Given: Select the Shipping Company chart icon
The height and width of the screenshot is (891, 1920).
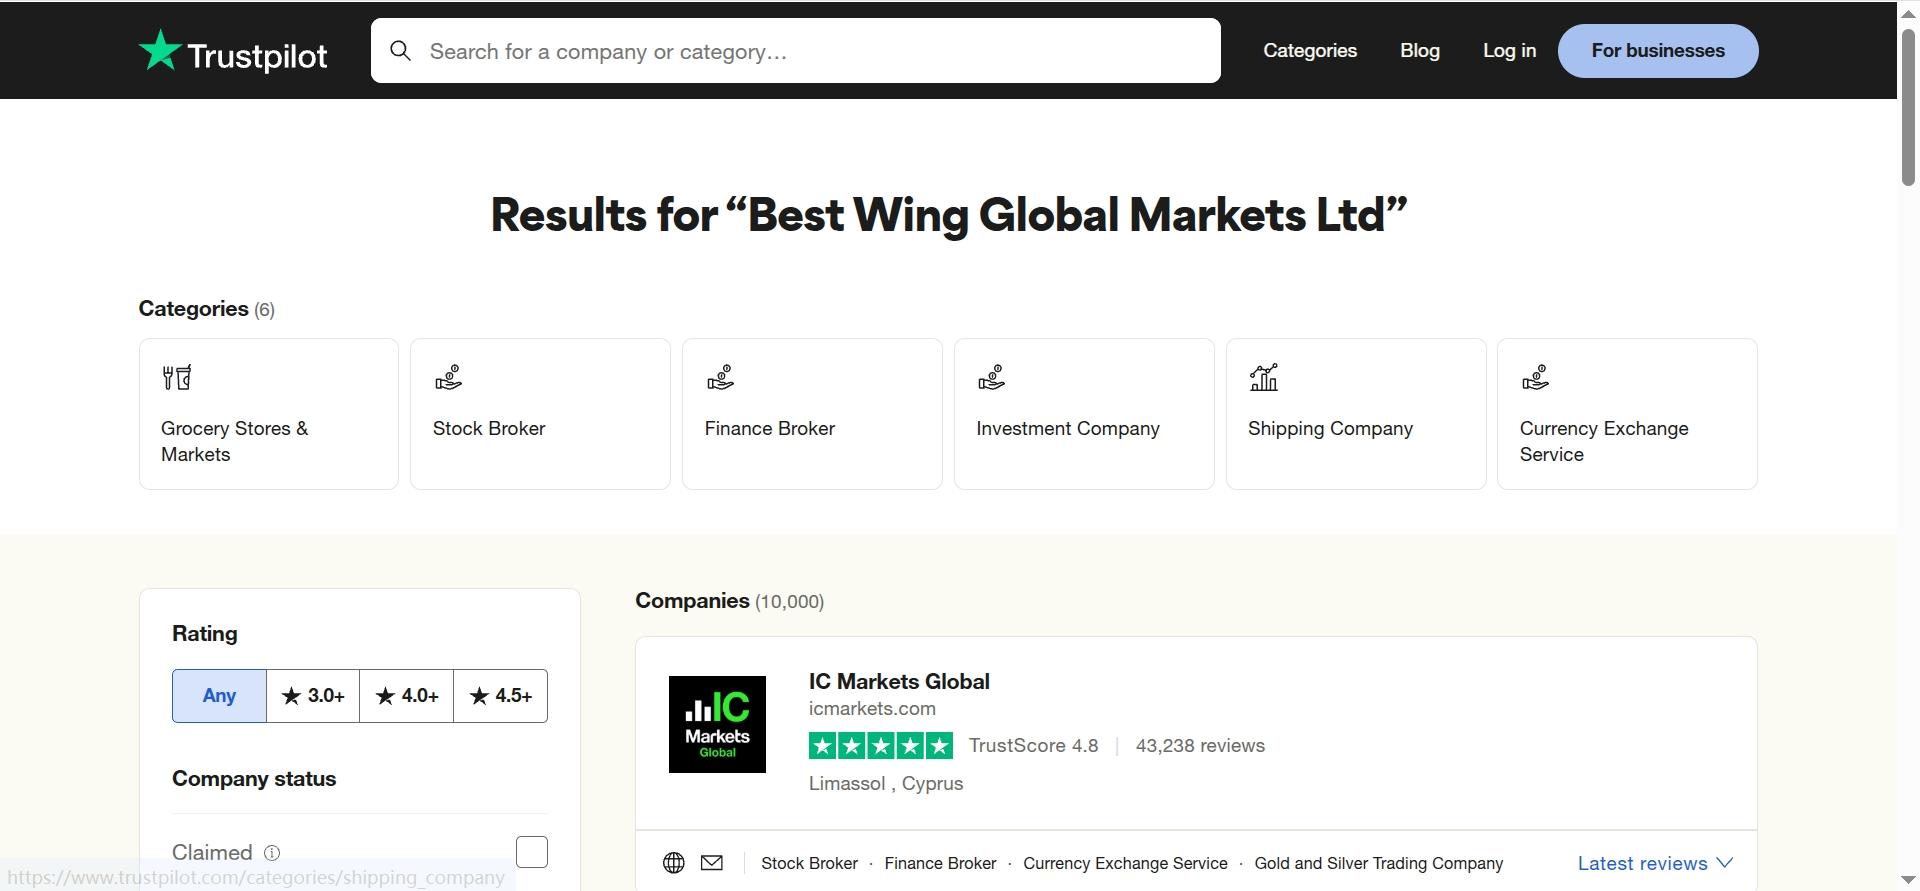Looking at the screenshot, I should click(x=1264, y=377).
